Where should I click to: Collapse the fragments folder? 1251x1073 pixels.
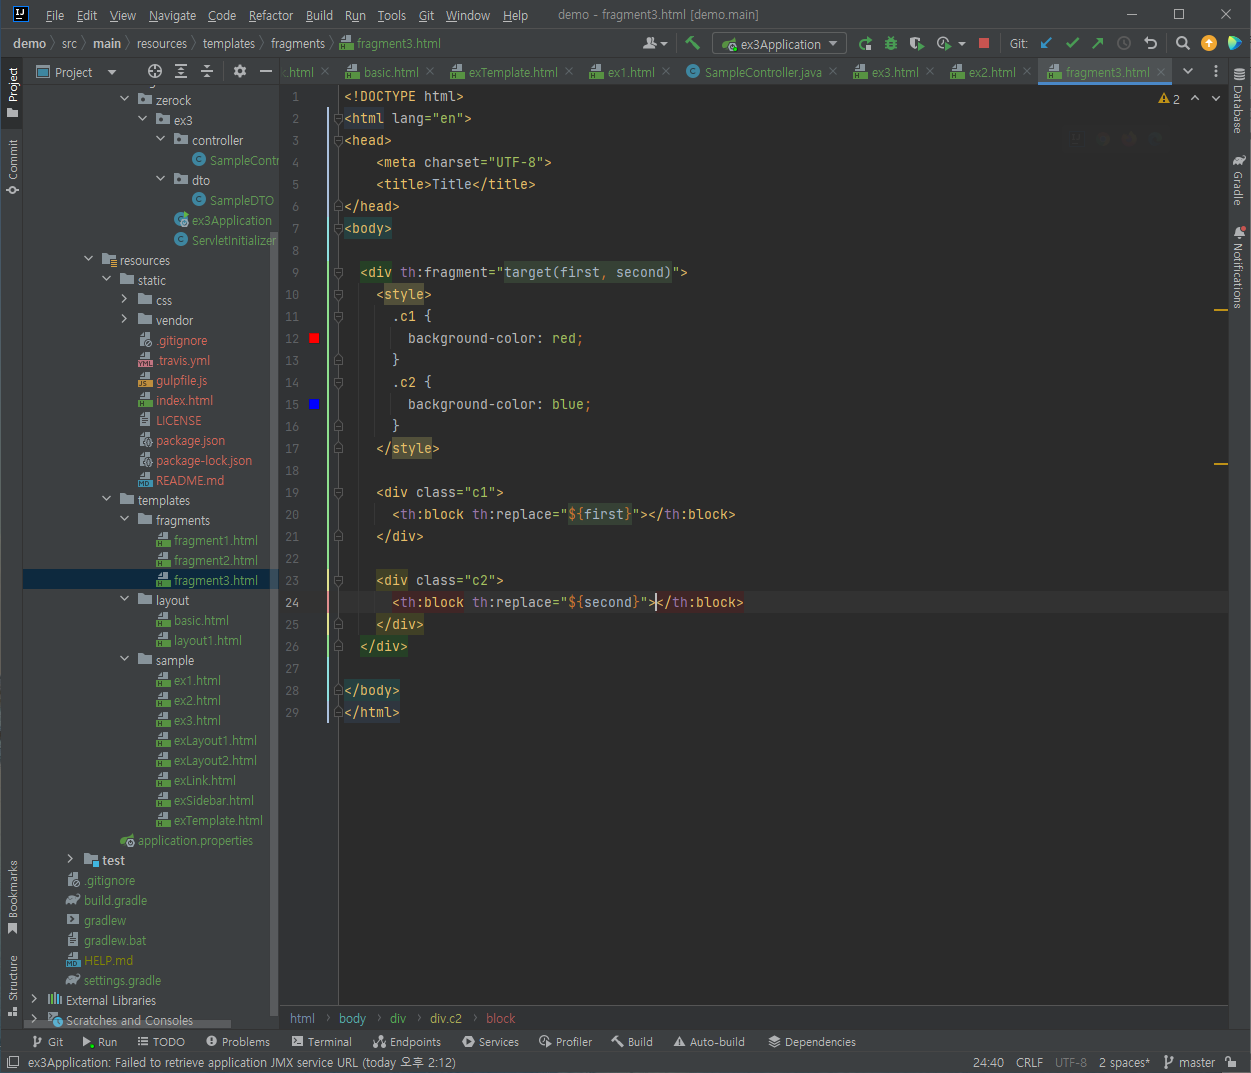point(125,519)
